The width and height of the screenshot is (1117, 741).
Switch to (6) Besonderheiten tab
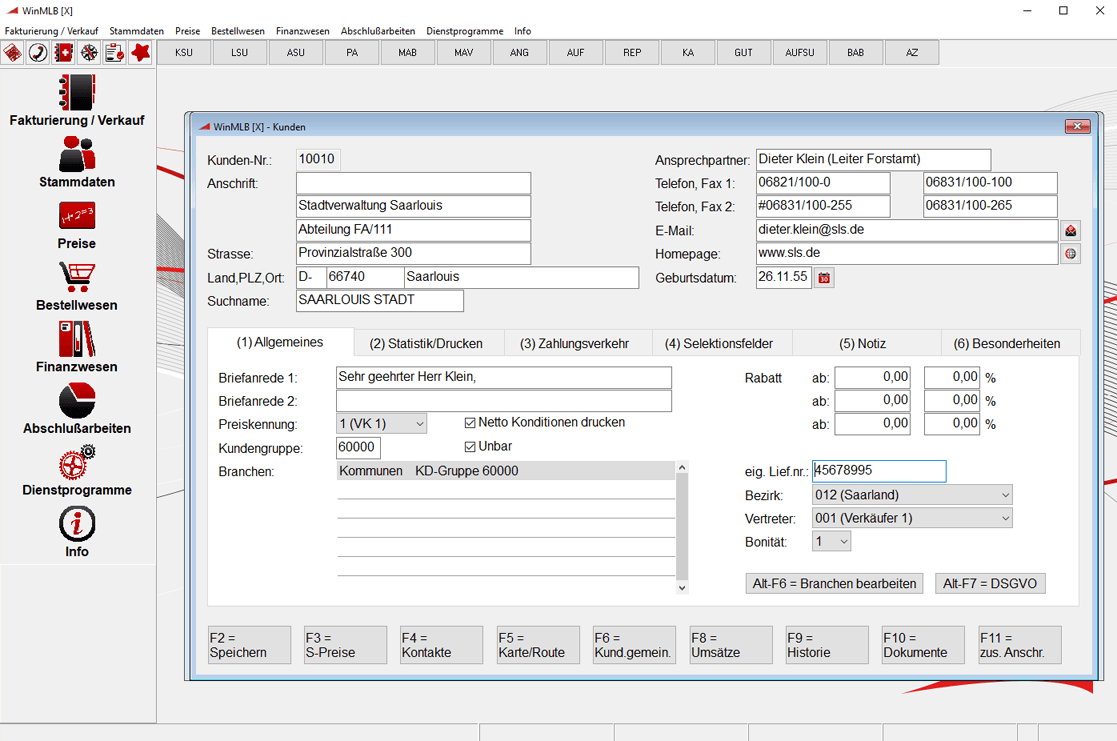pyautogui.click(x=1007, y=343)
